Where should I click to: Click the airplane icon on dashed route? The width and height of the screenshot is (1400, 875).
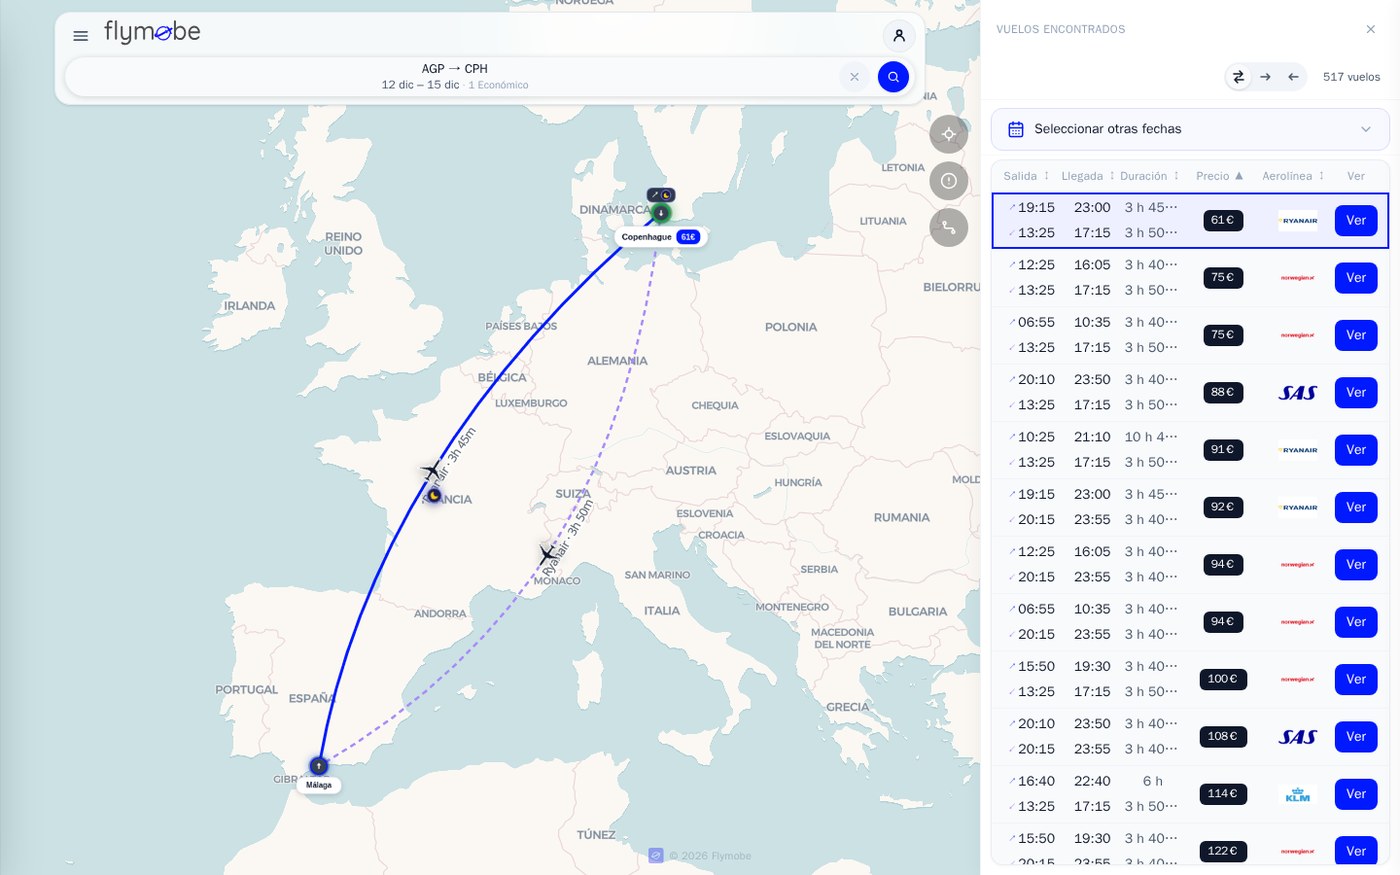tap(547, 553)
